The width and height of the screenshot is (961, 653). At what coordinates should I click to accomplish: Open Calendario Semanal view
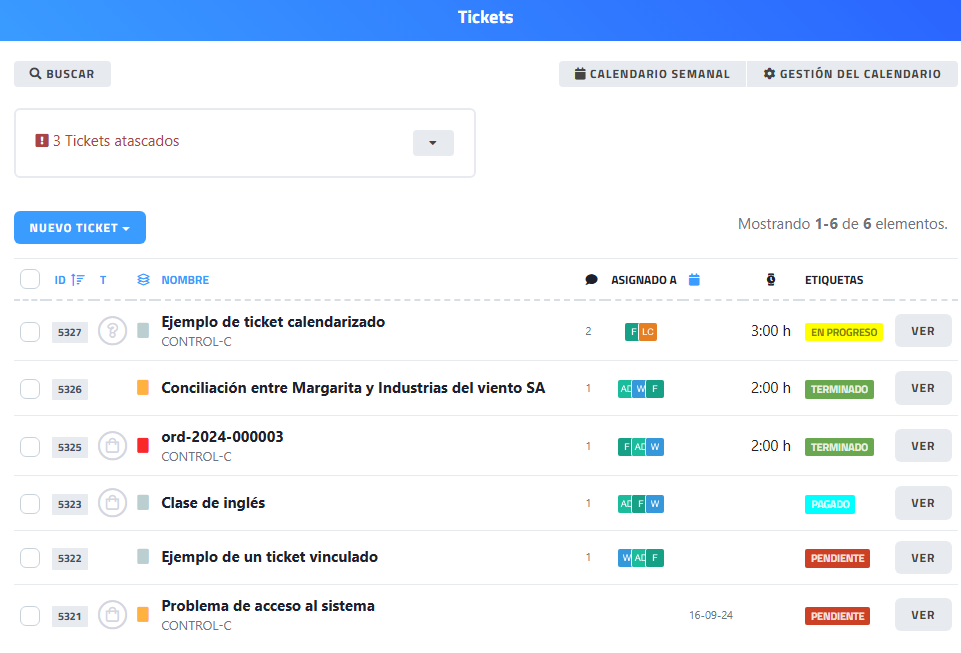click(652, 74)
